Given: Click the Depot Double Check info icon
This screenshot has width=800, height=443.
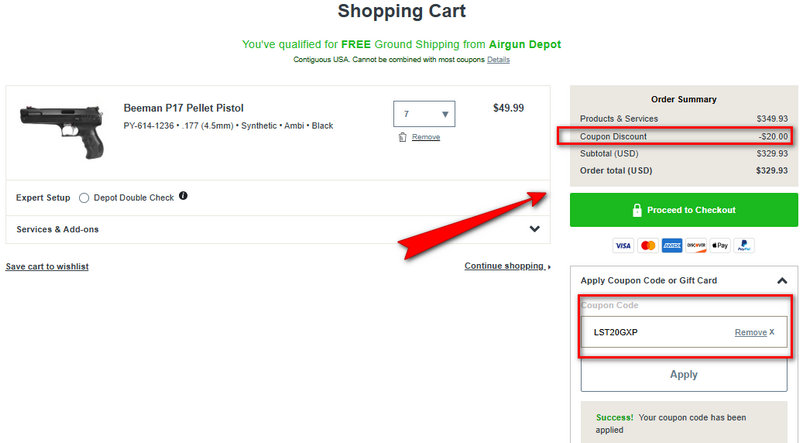Looking at the screenshot, I should click(184, 196).
